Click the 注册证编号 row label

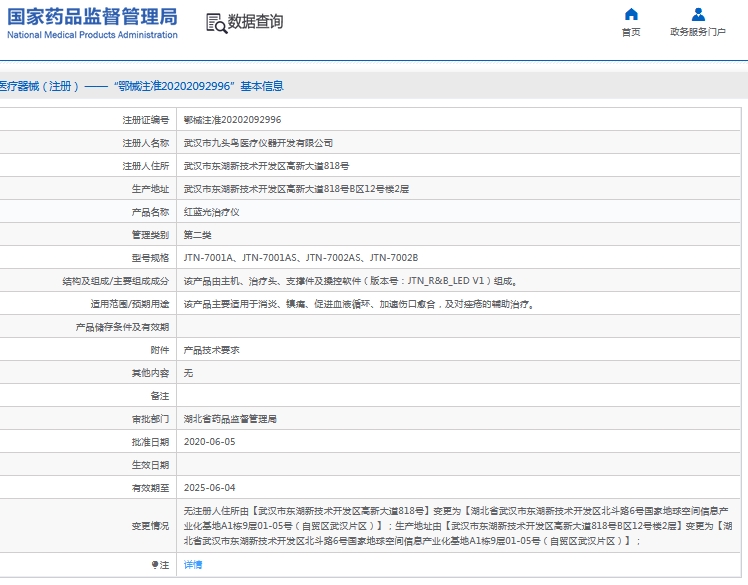click(145, 120)
